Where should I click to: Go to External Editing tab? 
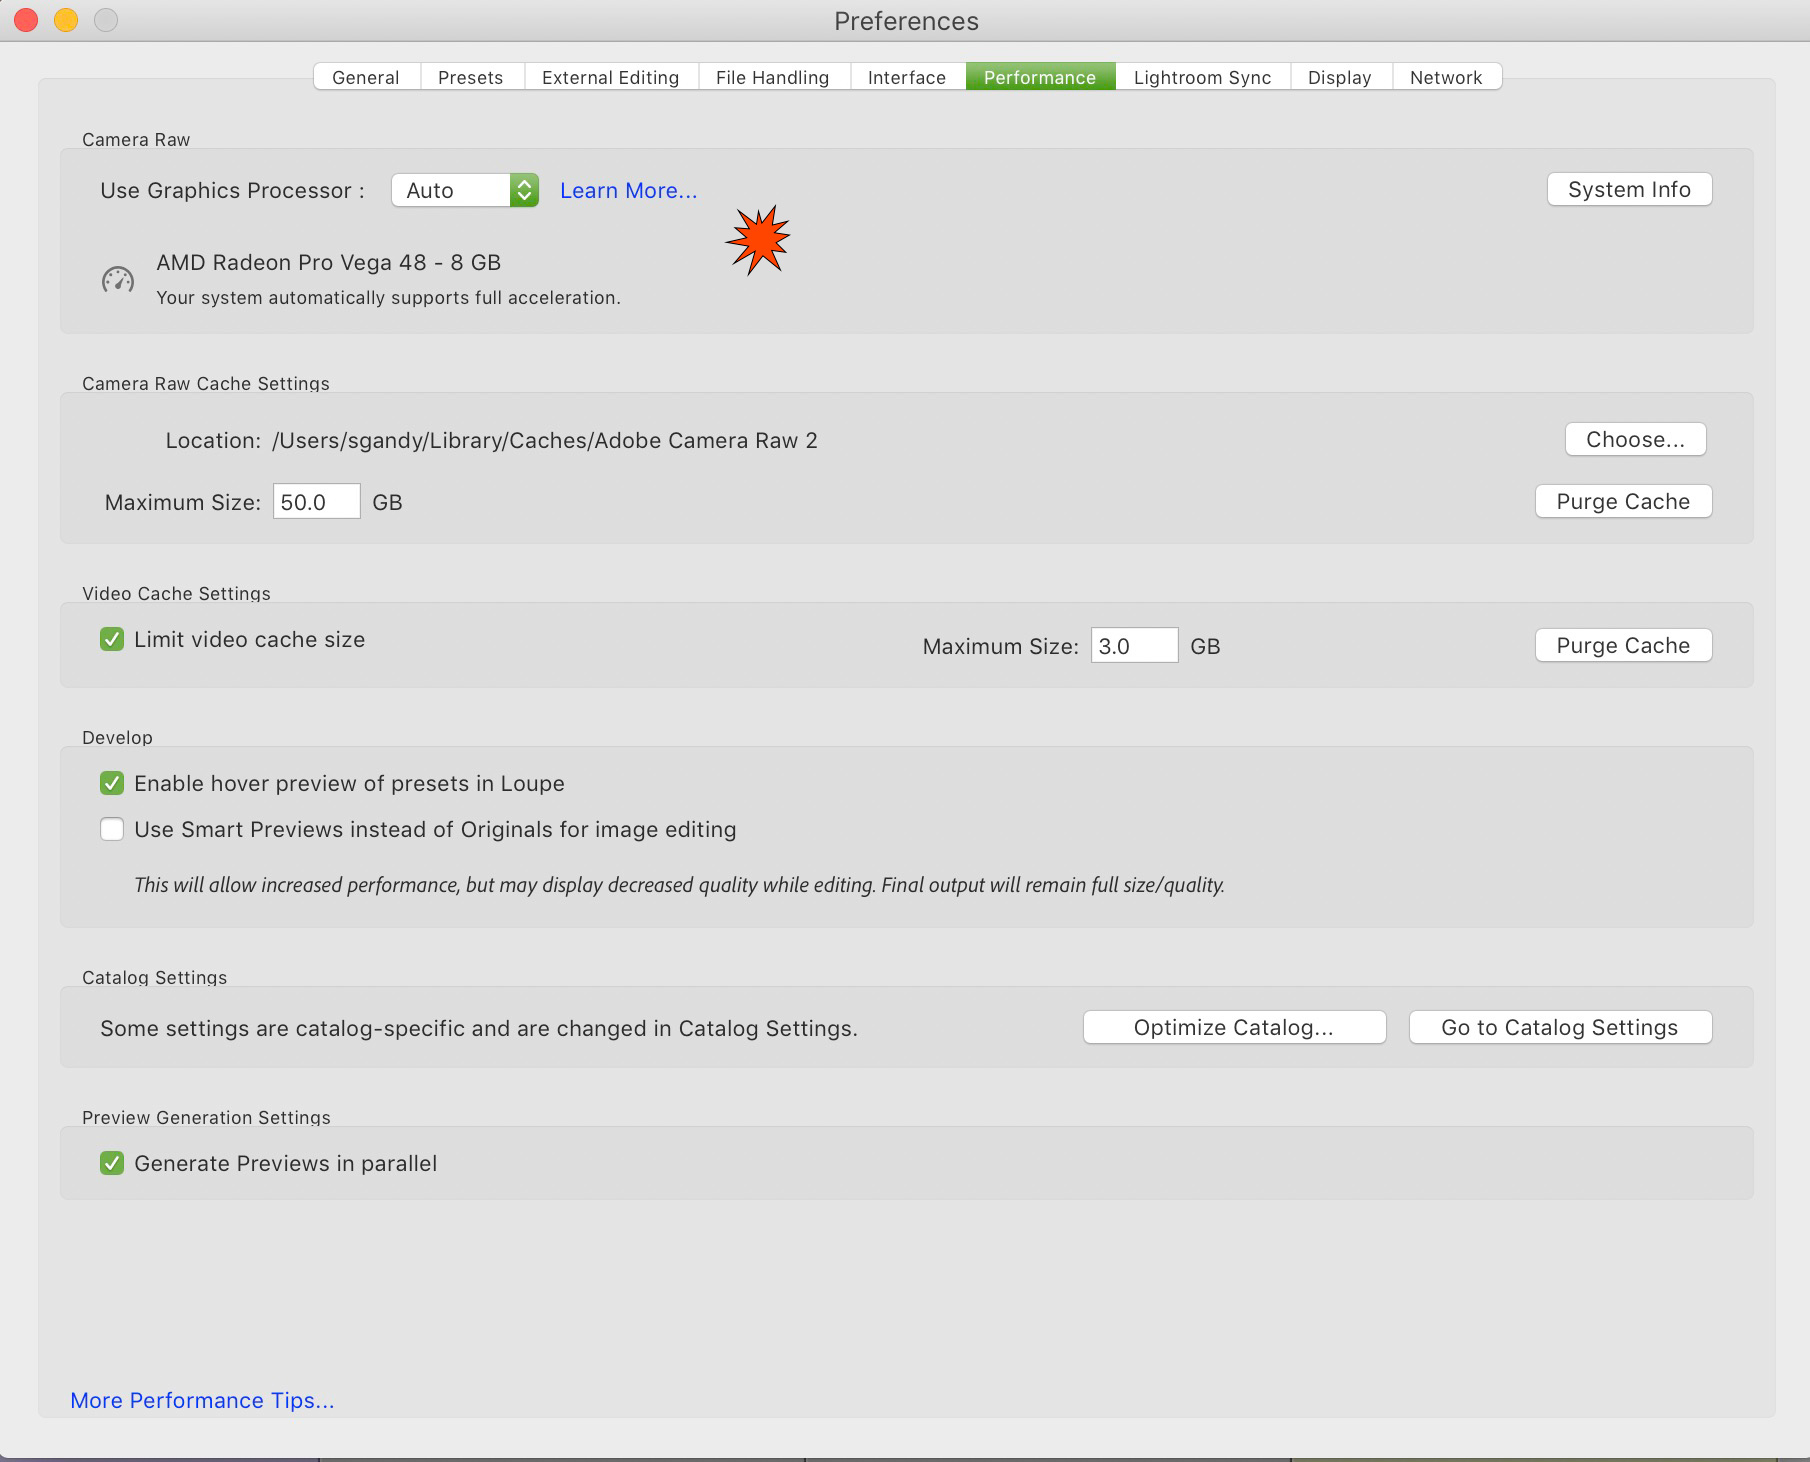(x=610, y=77)
